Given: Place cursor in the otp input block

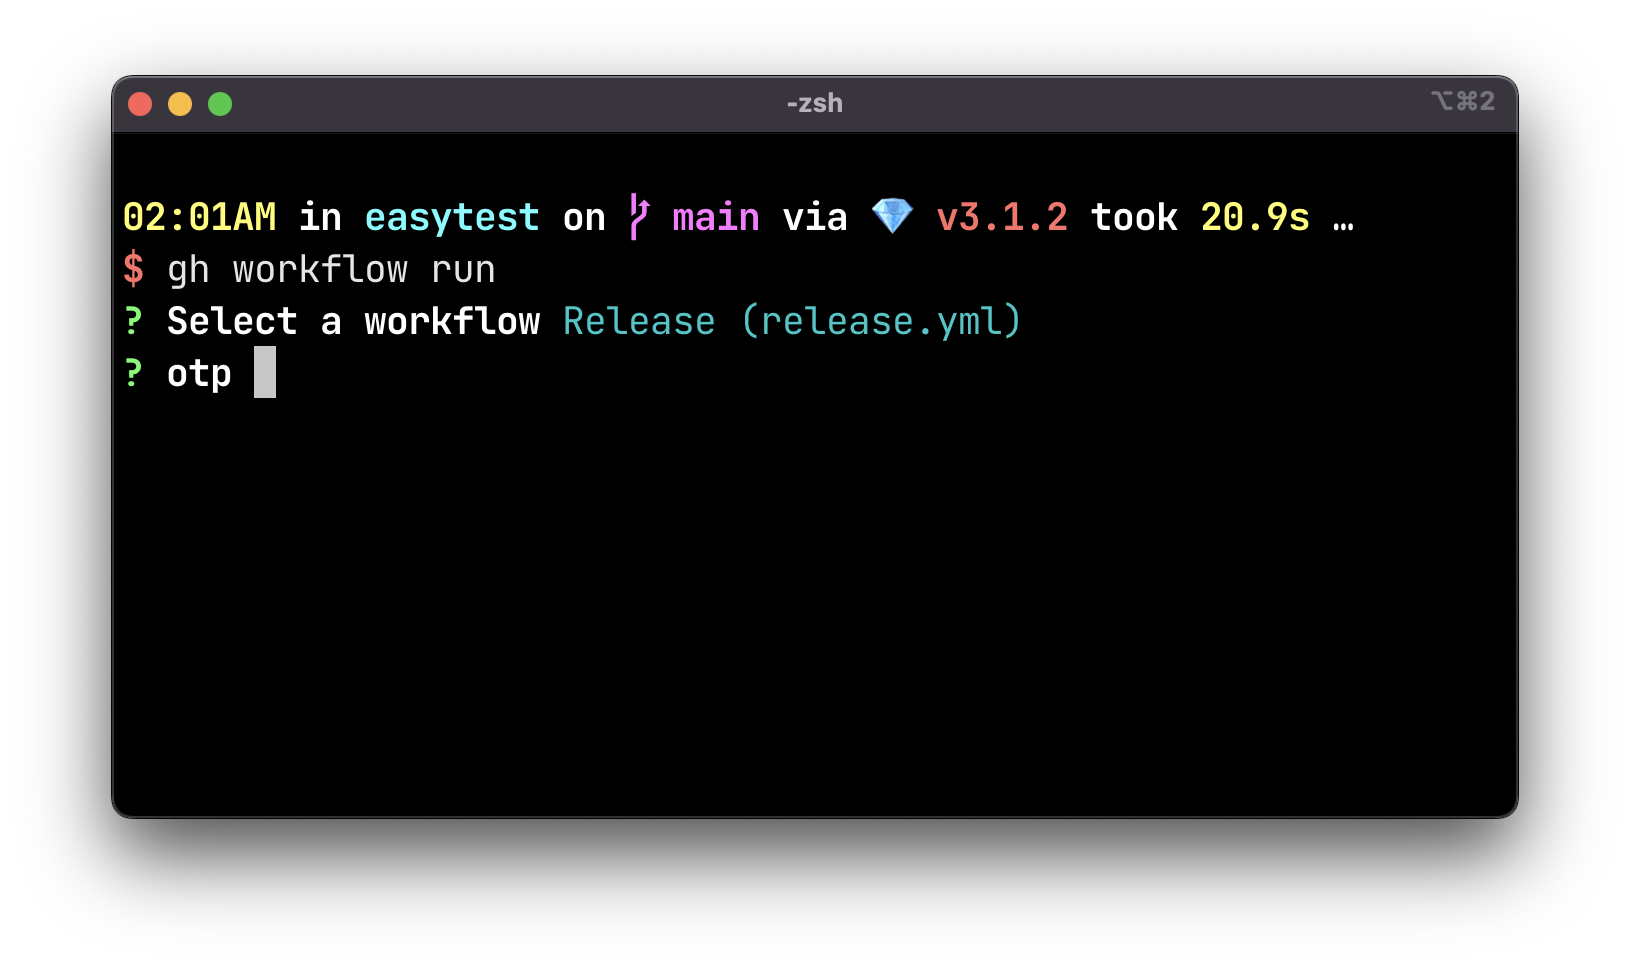Looking at the screenshot, I should [x=265, y=372].
